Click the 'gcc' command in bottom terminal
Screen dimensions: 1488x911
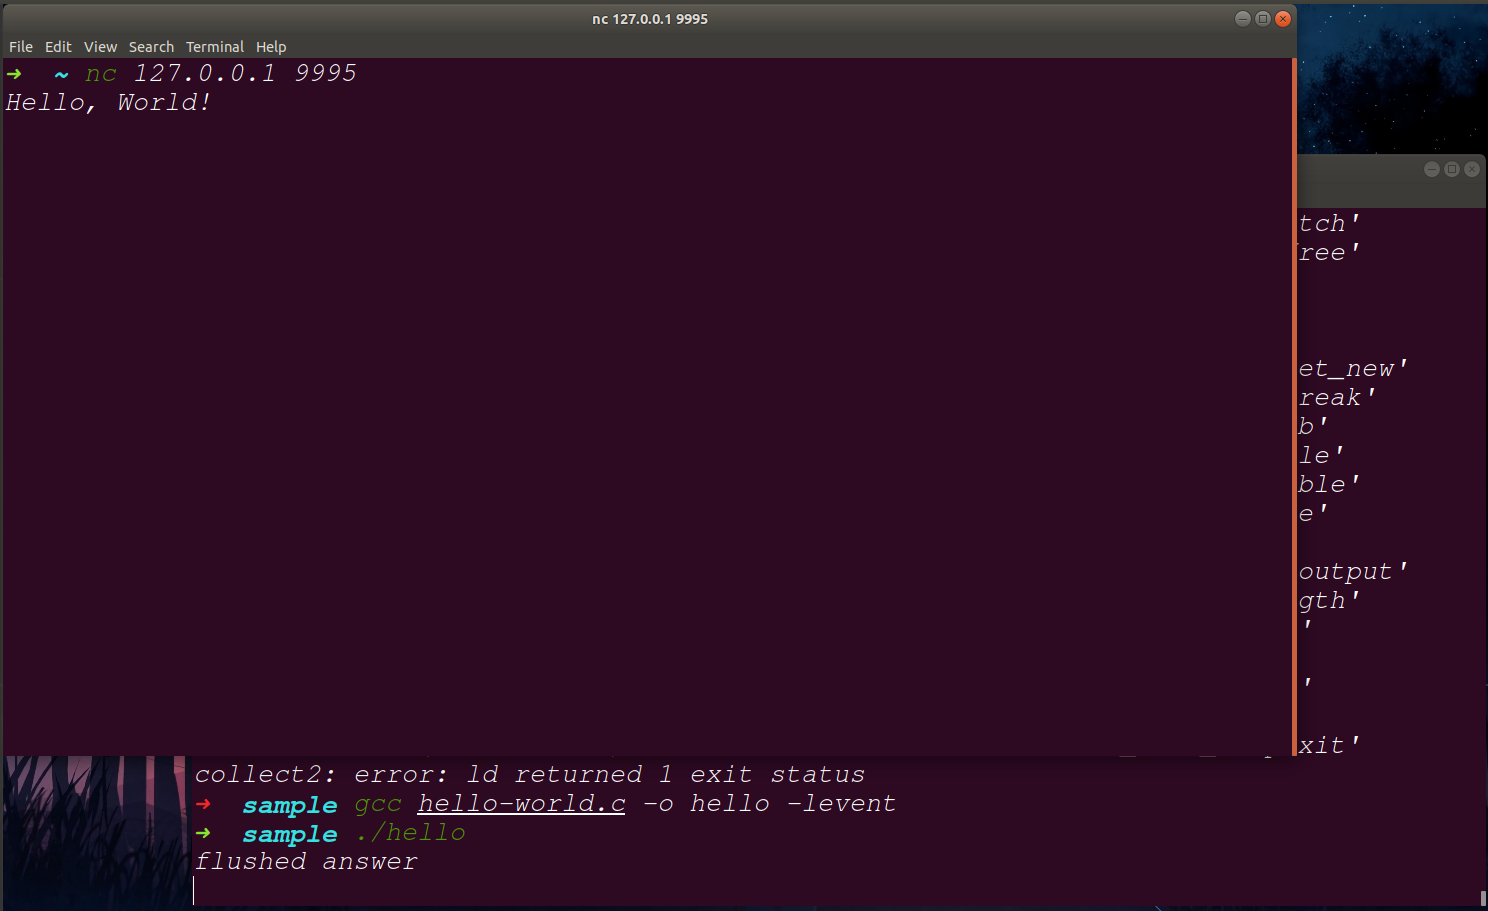(378, 805)
